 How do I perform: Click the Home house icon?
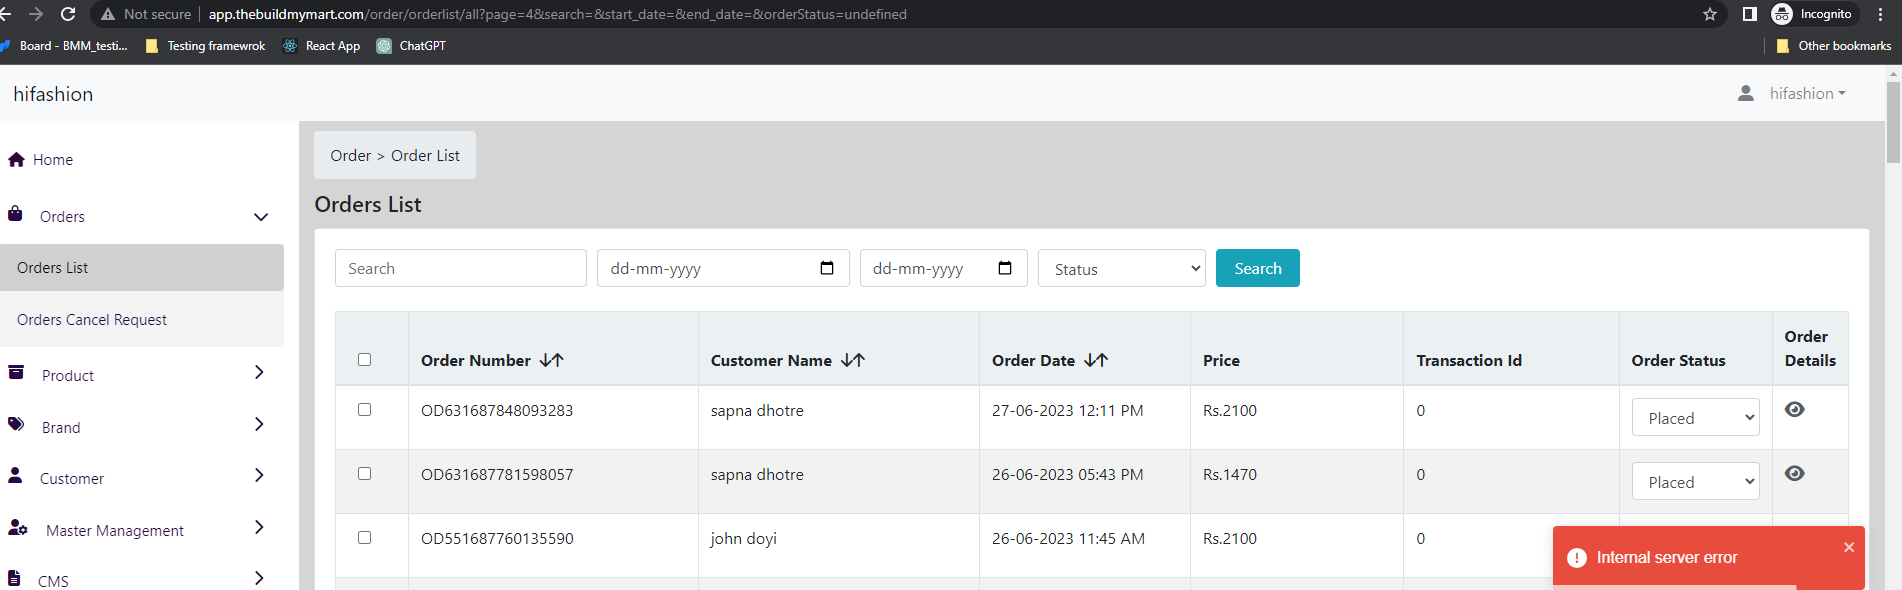[x=16, y=159]
